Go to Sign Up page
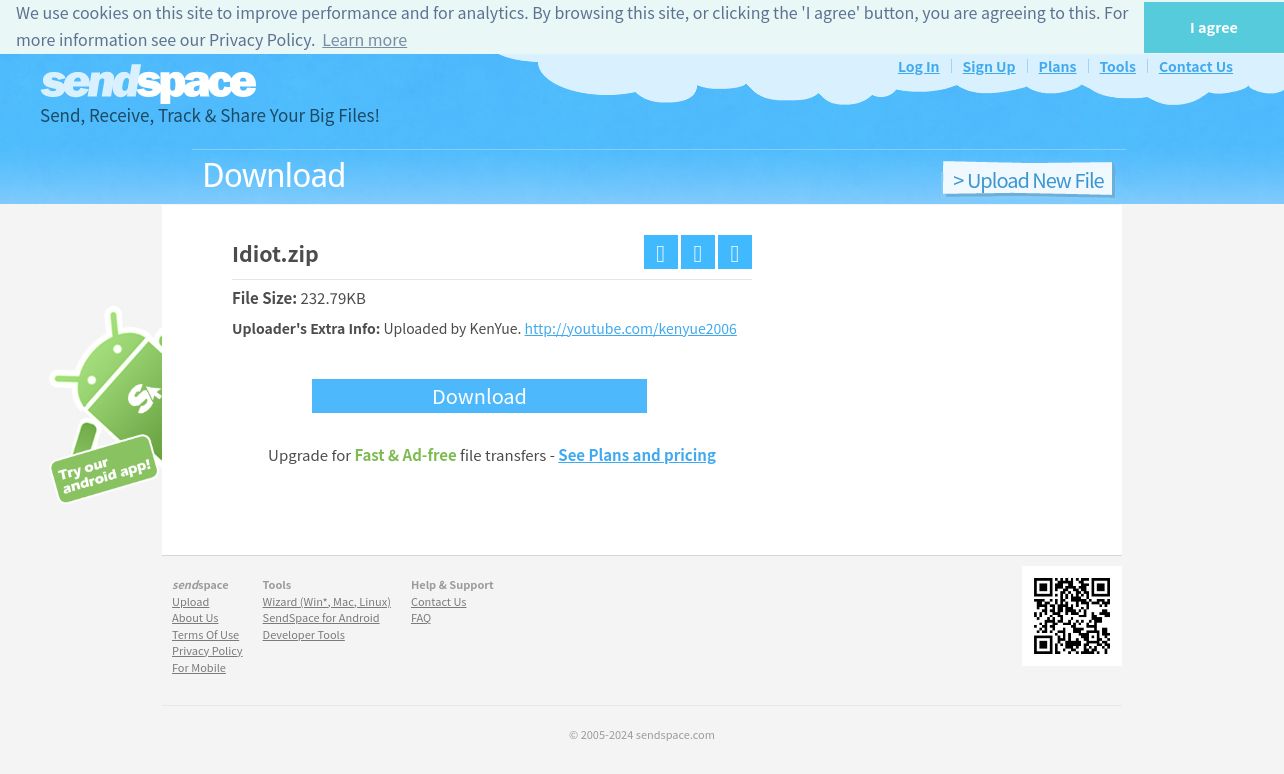The height and width of the screenshot is (774, 1284). click(989, 66)
